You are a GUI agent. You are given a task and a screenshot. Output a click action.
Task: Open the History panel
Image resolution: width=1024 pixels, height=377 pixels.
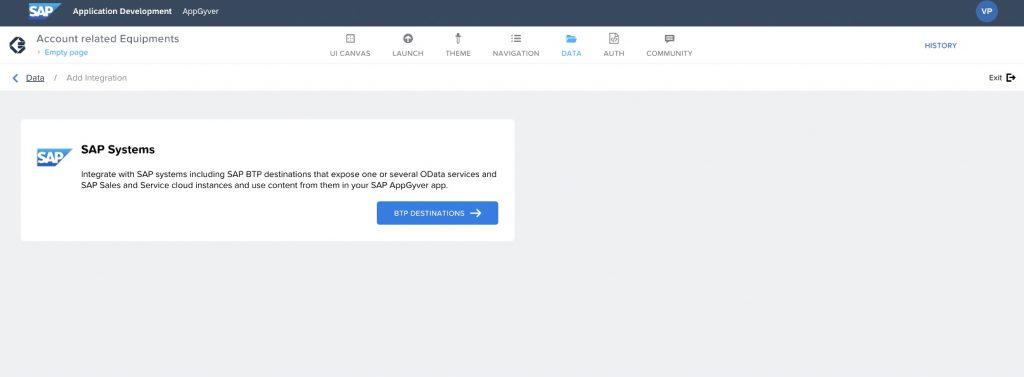pyautogui.click(x=940, y=46)
